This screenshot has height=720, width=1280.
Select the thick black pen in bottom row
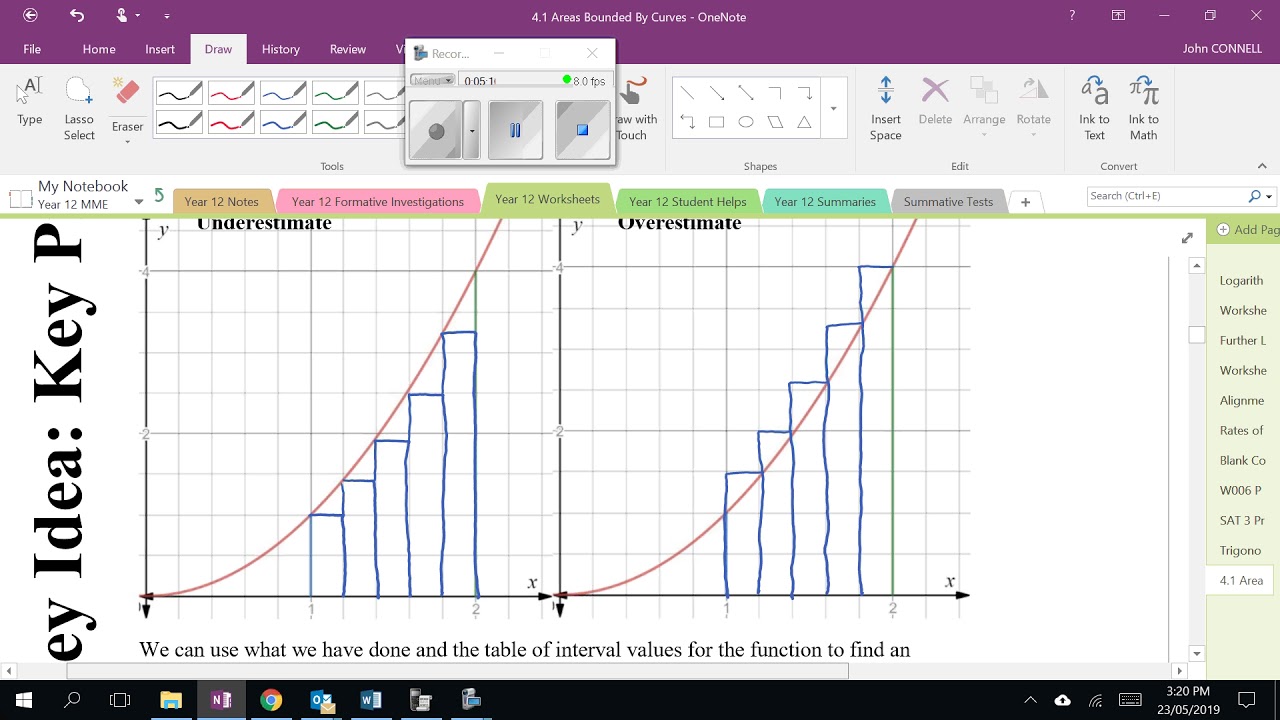(179, 122)
